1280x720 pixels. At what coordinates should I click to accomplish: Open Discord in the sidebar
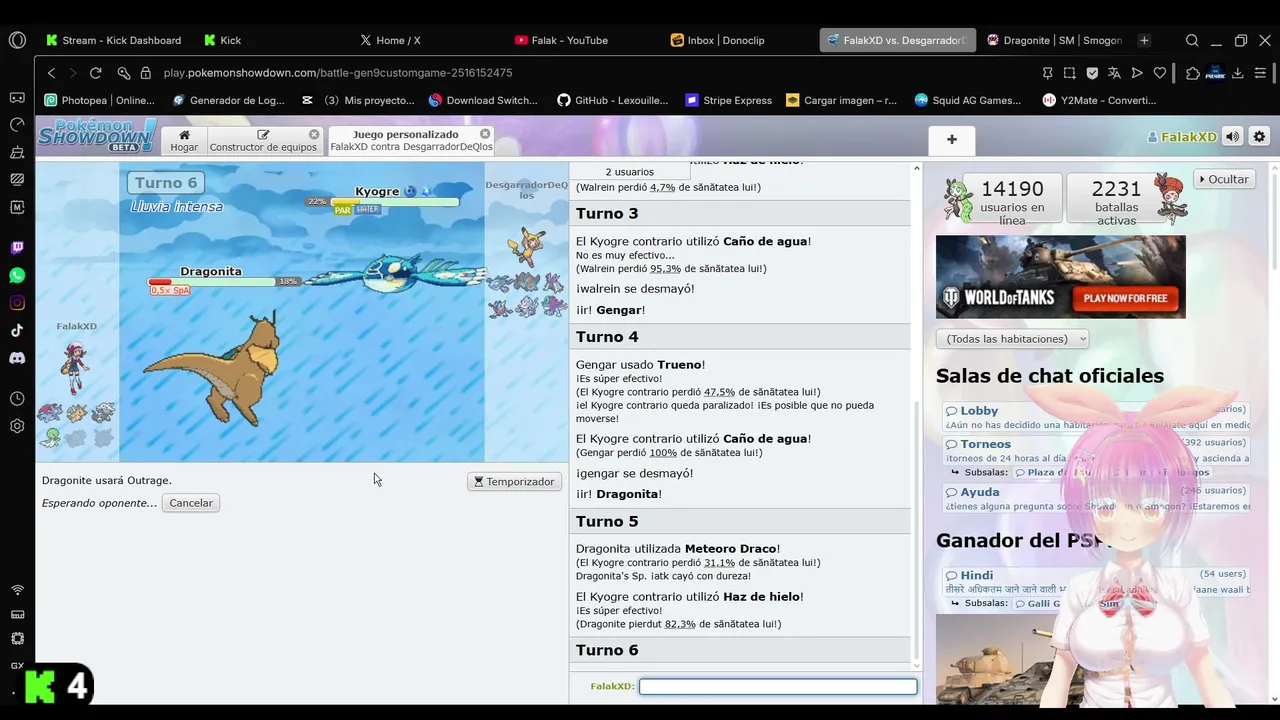[17, 358]
